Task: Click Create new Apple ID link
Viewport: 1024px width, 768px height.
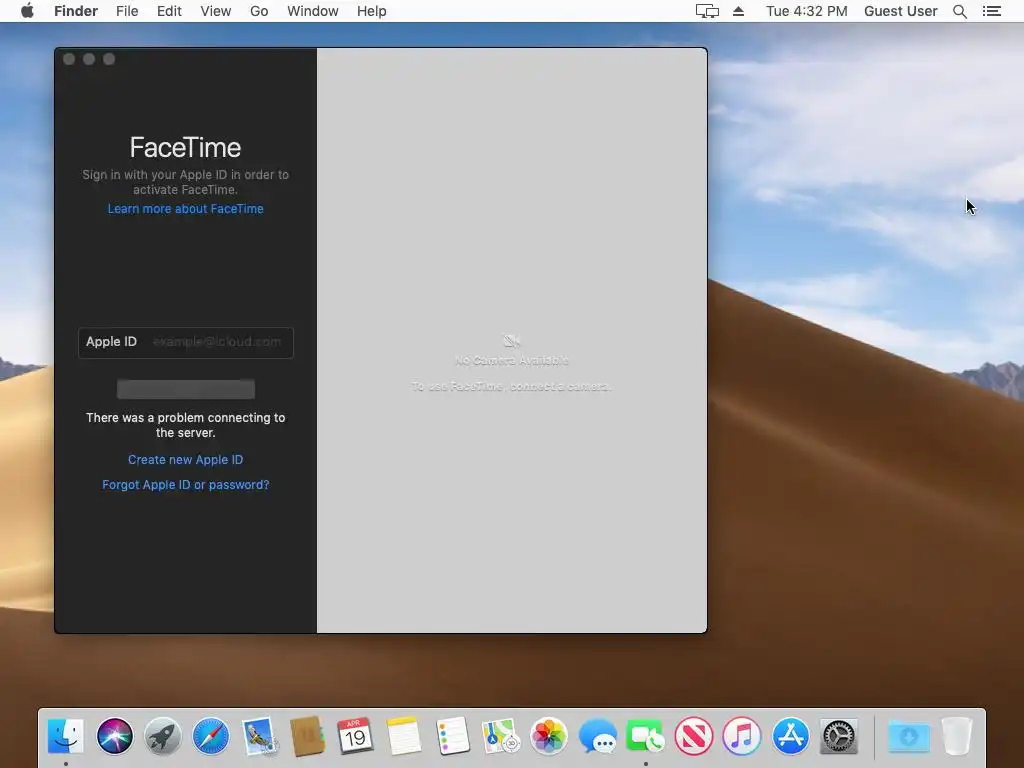Action: (185, 460)
